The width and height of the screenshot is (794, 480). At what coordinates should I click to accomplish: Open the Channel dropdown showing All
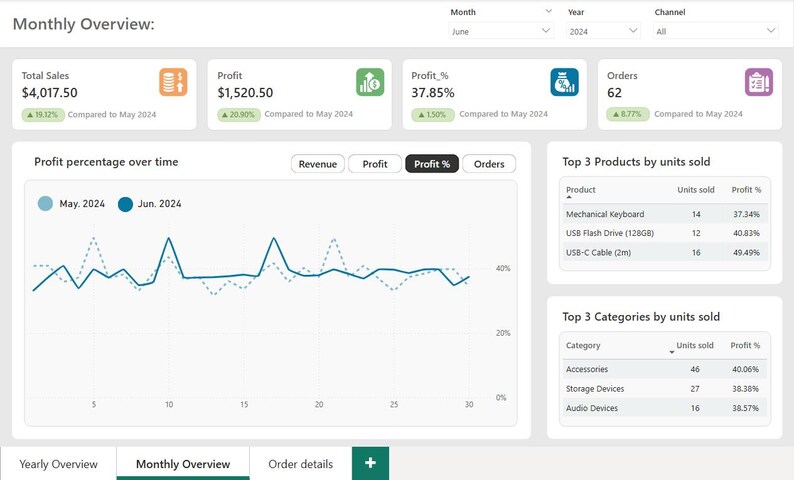point(716,31)
